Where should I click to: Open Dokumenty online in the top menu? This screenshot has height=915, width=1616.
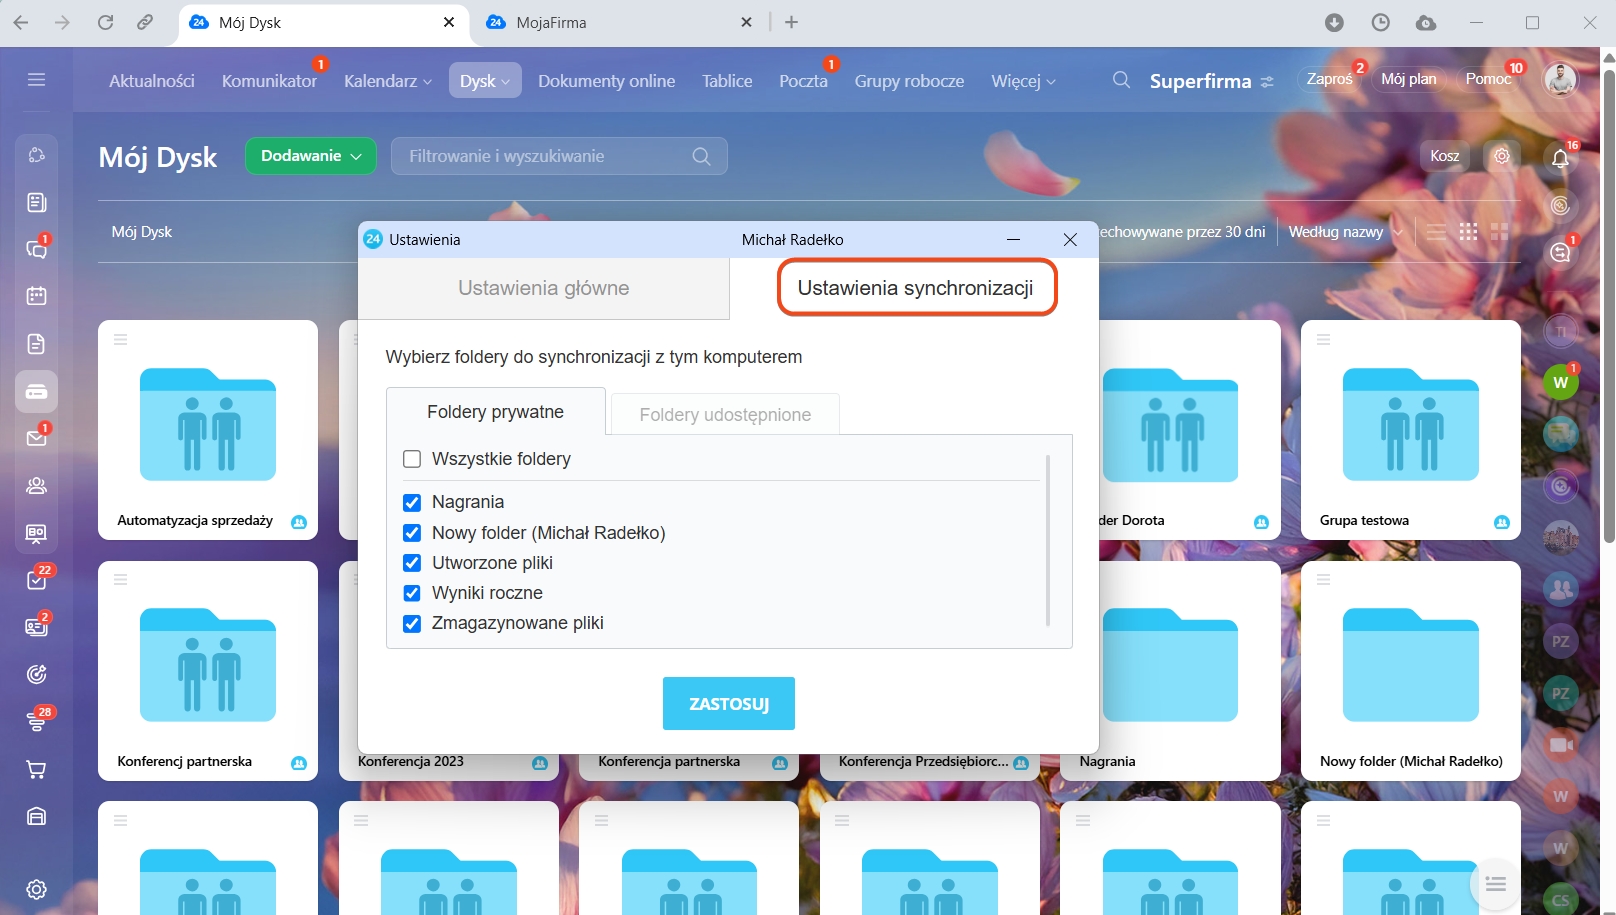point(606,81)
